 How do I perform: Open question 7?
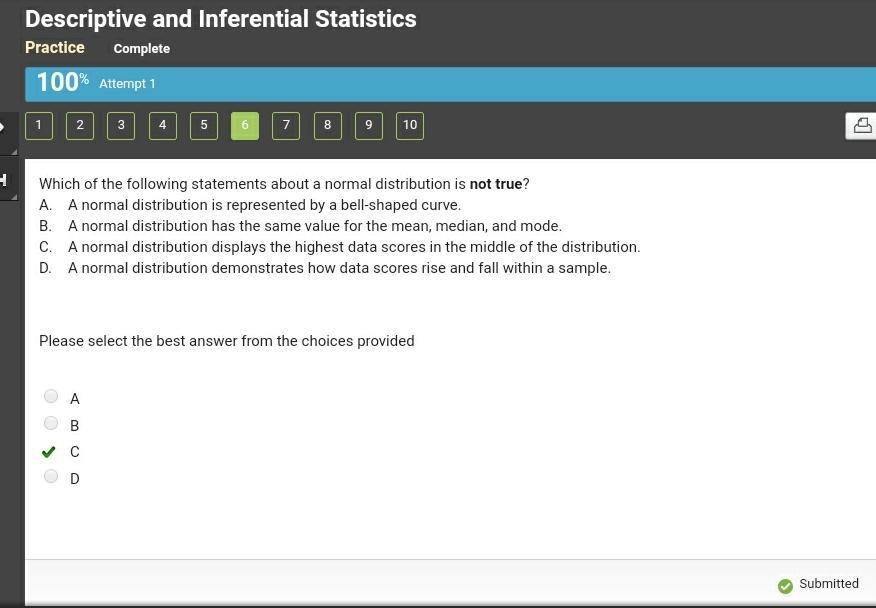pyautogui.click(x=286, y=126)
